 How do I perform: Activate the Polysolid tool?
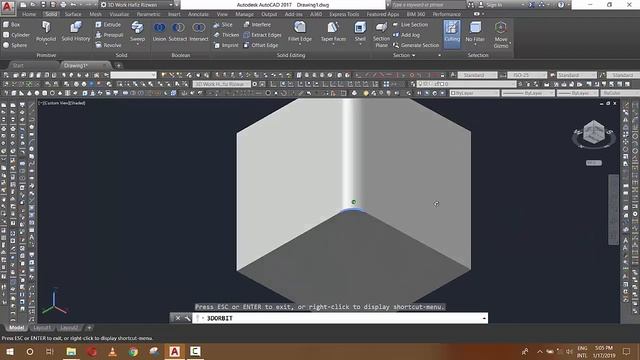click(46, 32)
